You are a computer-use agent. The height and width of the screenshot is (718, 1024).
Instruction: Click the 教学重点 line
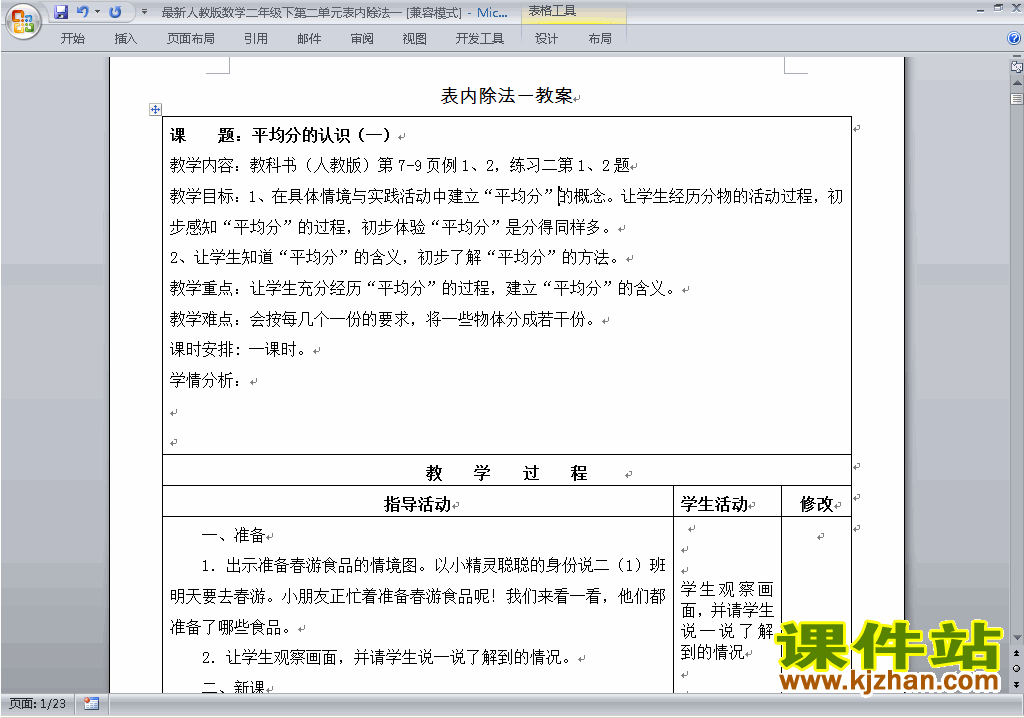click(x=422, y=288)
